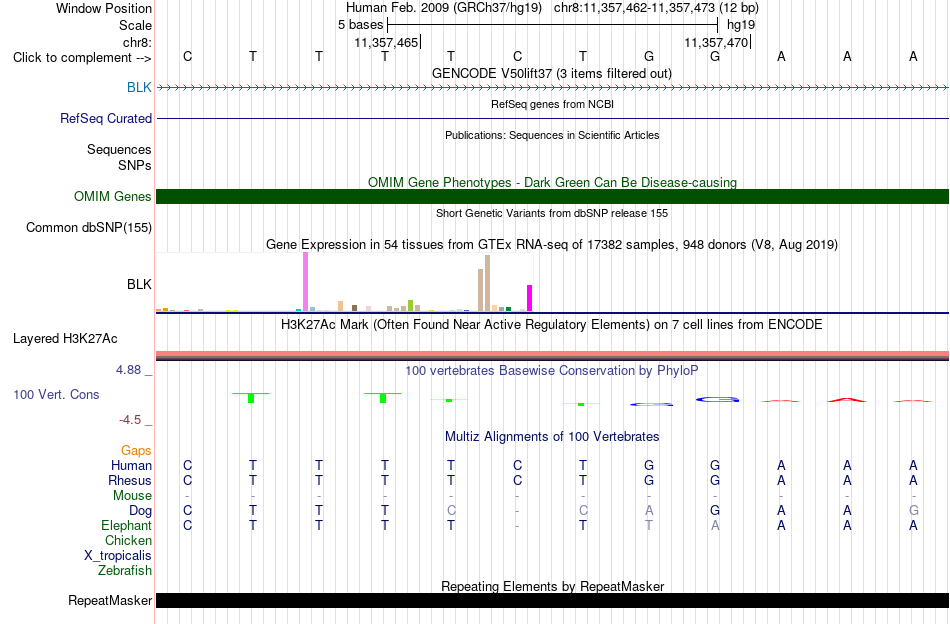950x624 pixels.
Task: Click the 'Dog' species label
Action: 141,511
